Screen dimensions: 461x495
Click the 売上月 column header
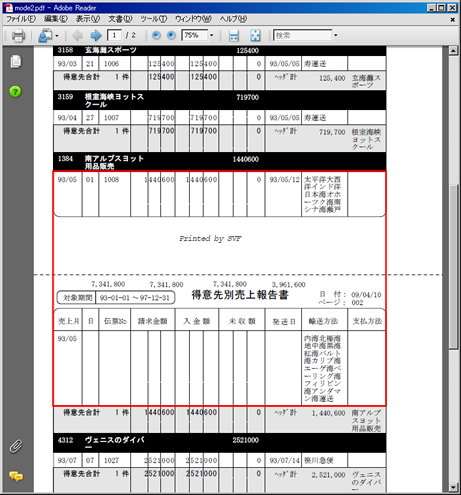(x=69, y=321)
